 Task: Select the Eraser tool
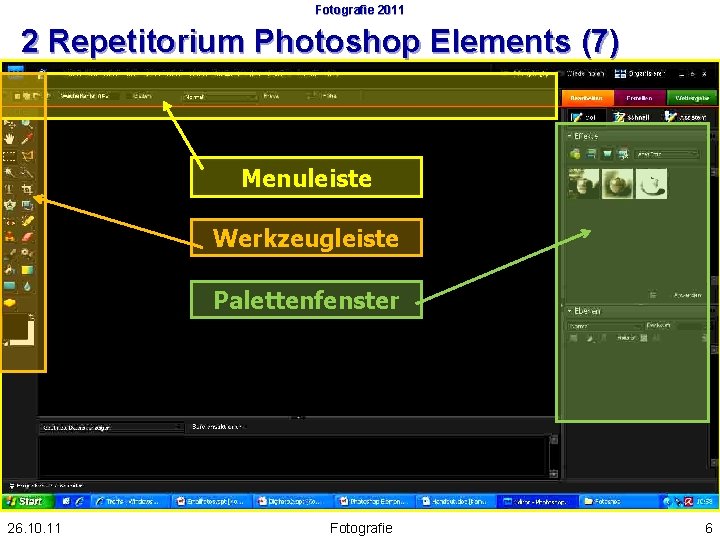[27, 237]
